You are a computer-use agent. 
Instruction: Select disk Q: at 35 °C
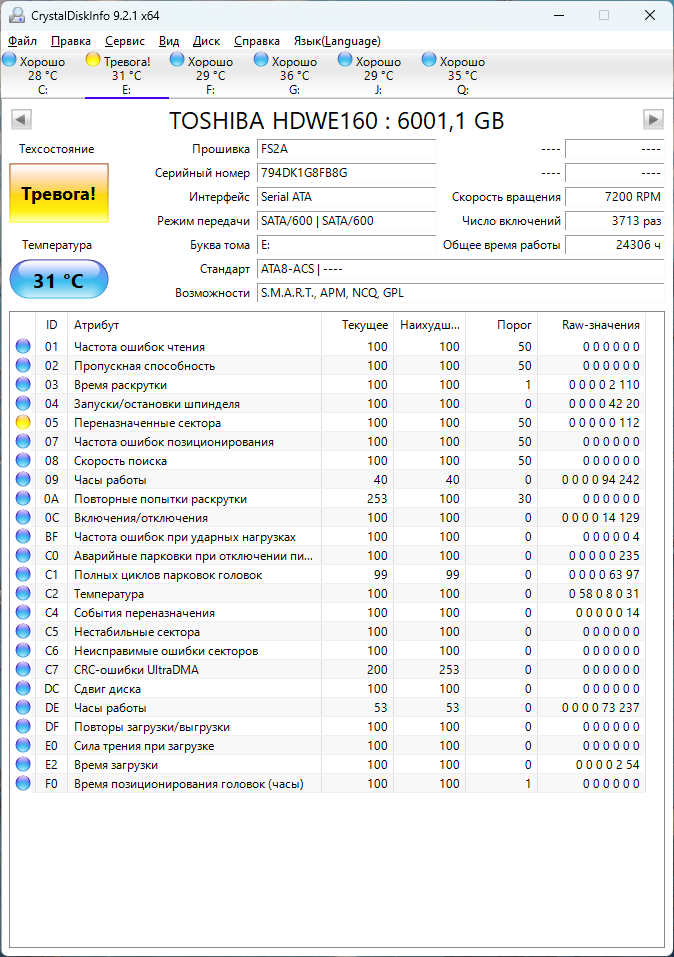[462, 74]
